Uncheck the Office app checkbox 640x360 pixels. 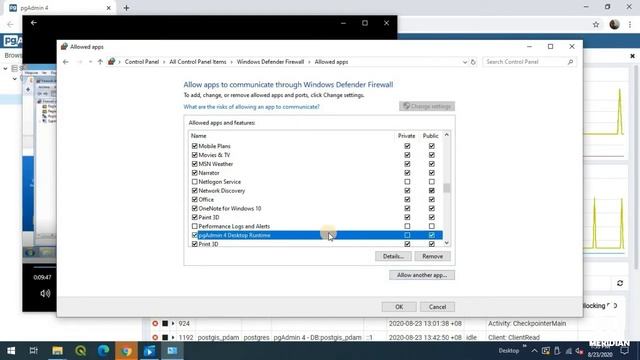pos(194,200)
